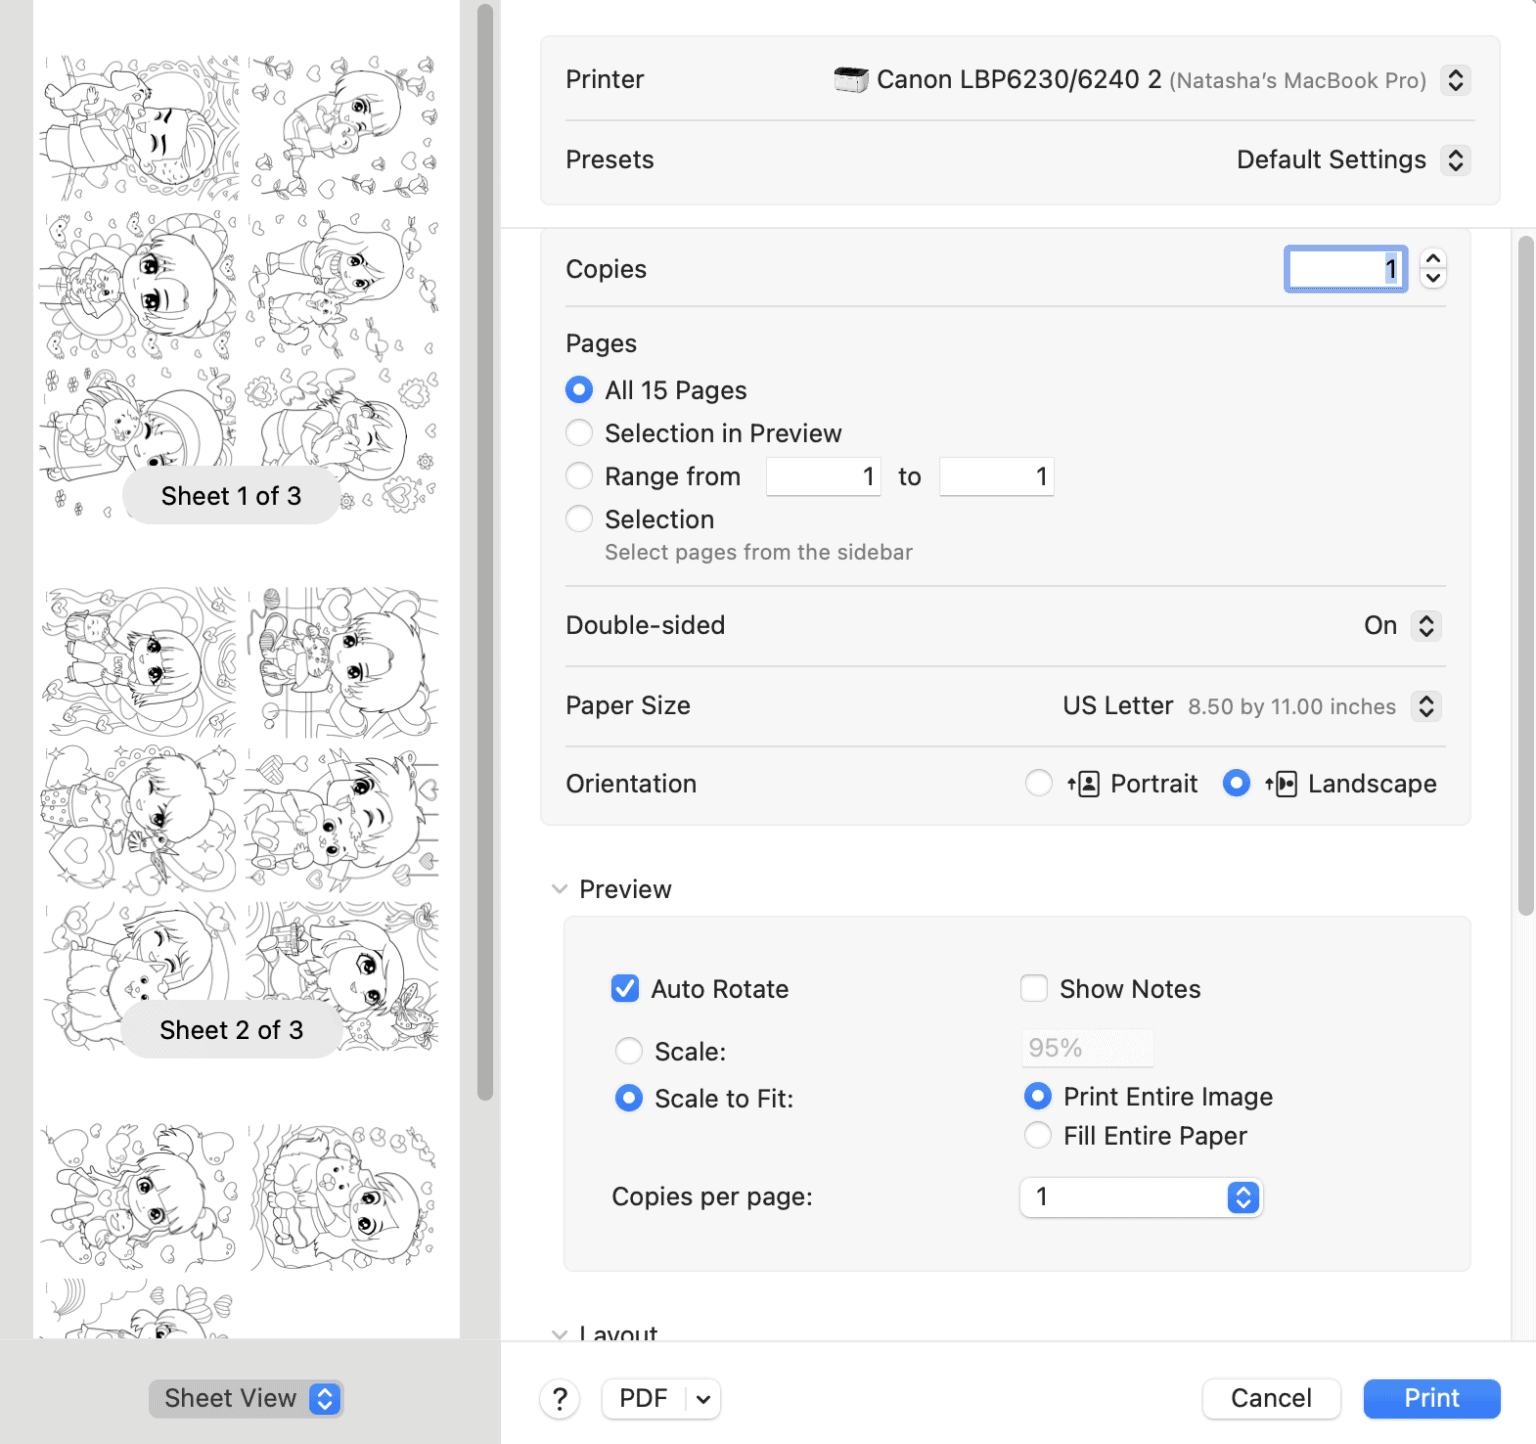Open the help question mark button

click(x=560, y=1399)
